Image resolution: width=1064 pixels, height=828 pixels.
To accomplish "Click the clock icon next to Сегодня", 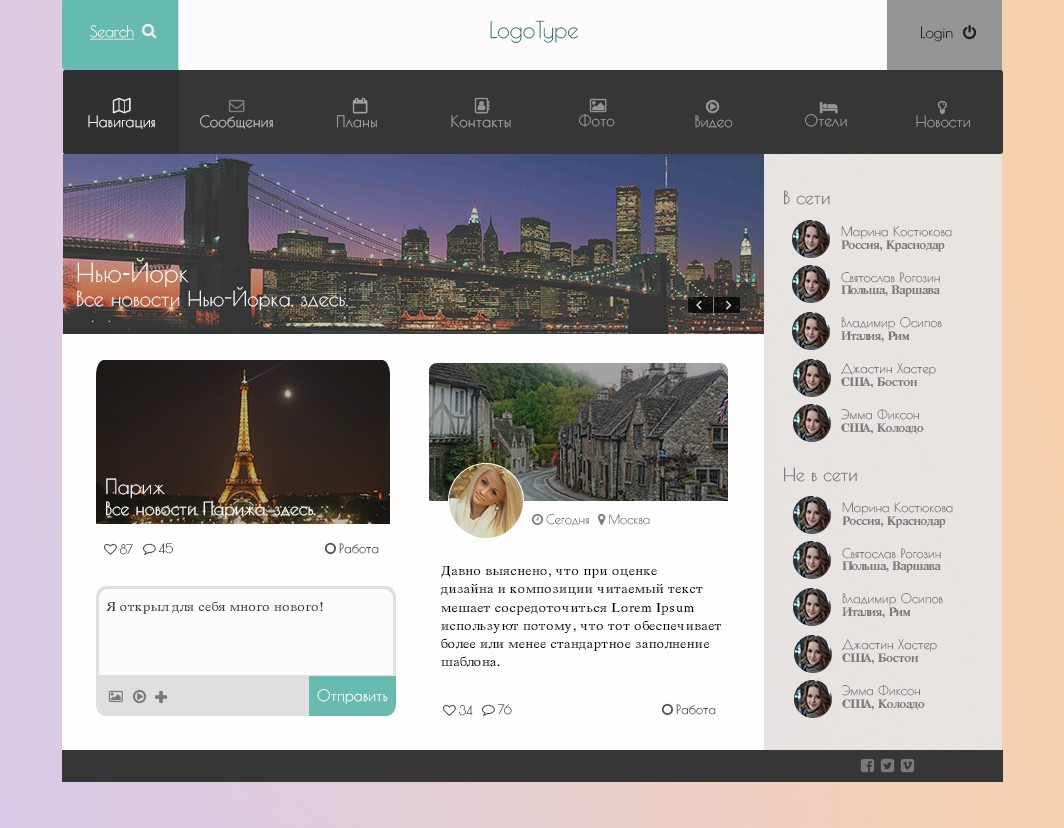I will [537, 520].
